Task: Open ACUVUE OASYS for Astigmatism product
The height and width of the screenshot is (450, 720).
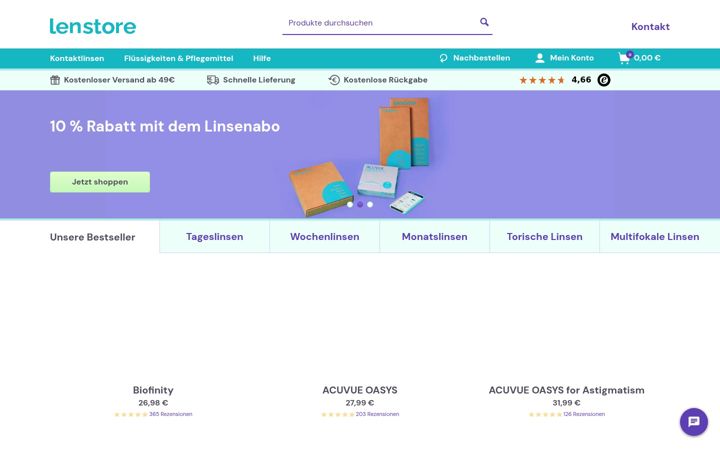Action: [x=566, y=390]
